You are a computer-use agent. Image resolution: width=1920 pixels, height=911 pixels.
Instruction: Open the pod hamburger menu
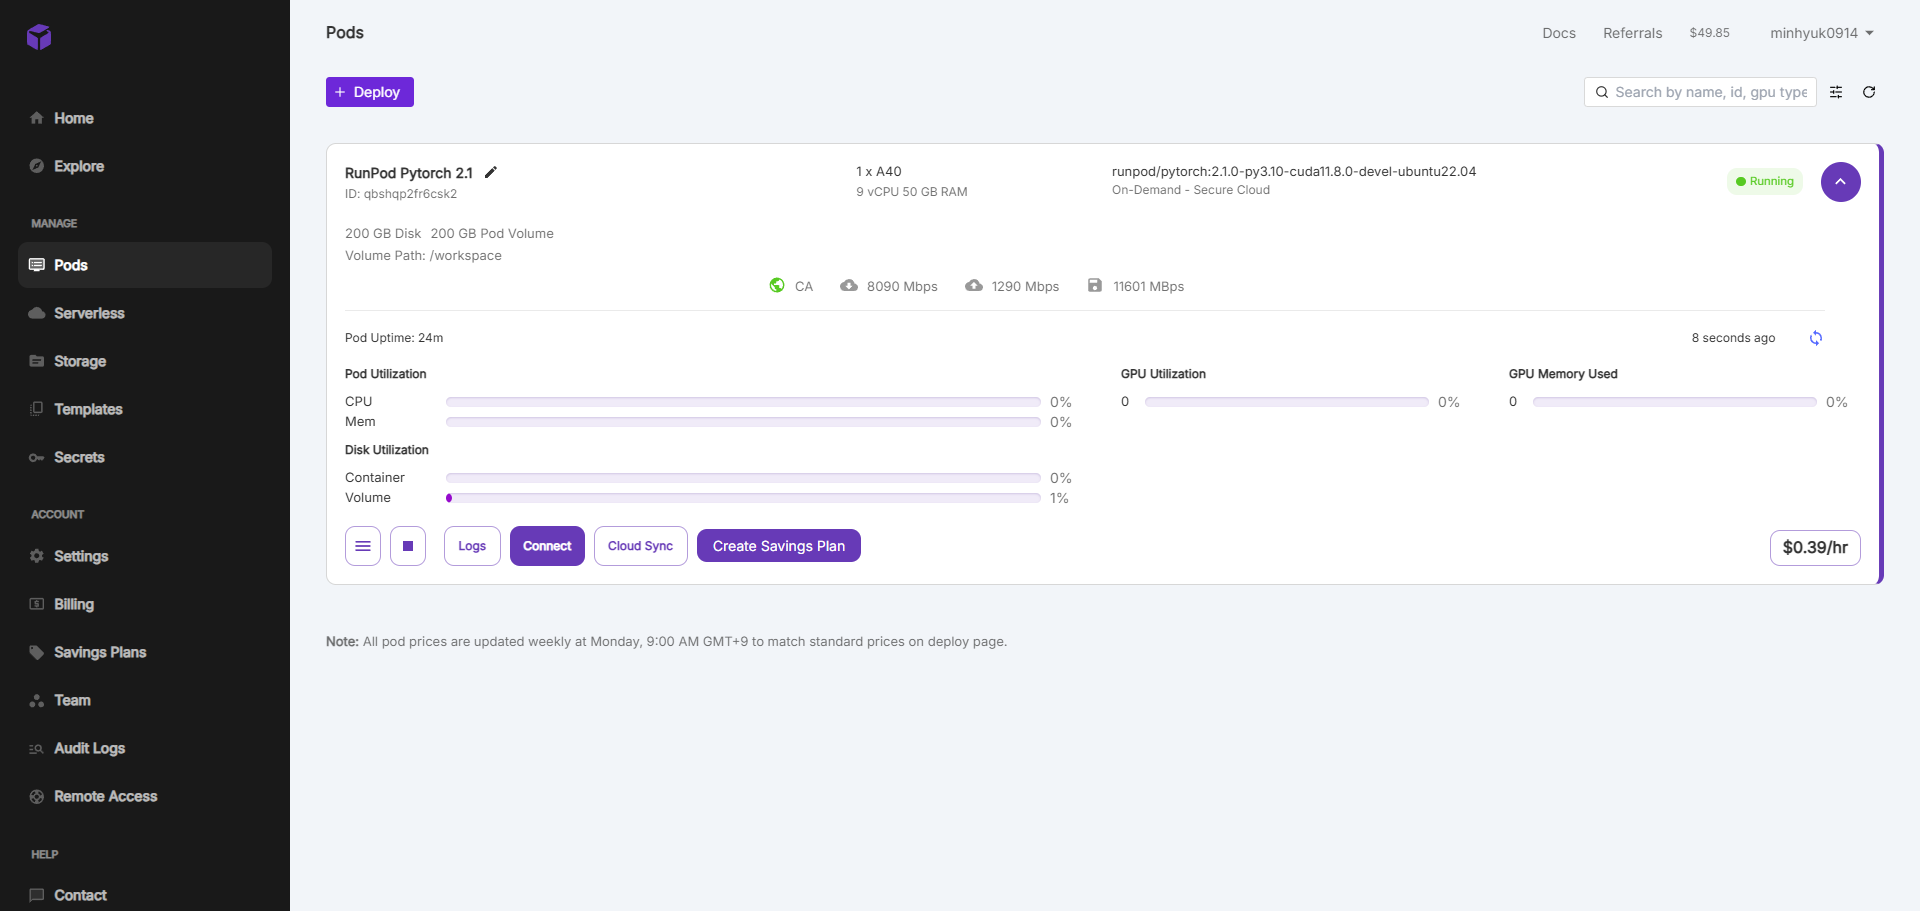tap(363, 546)
